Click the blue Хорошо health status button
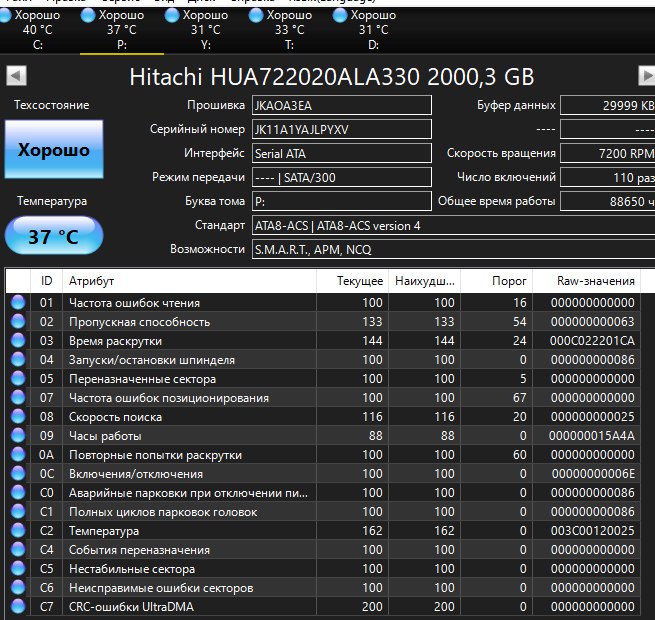The image size is (655, 620). coord(54,149)
